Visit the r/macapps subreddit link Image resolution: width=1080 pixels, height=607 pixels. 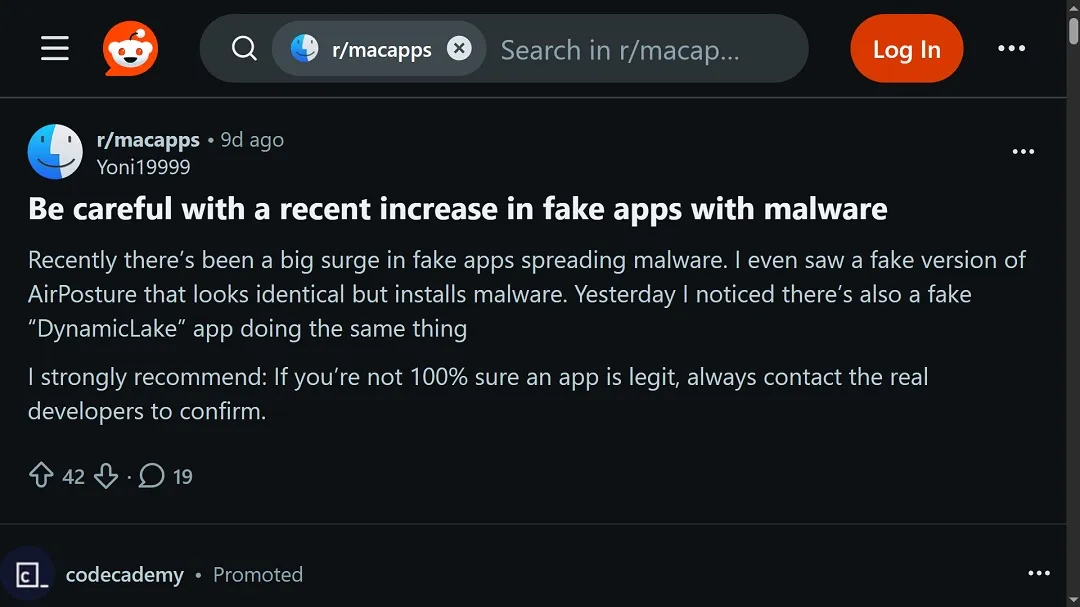click(x=148, y=139)
